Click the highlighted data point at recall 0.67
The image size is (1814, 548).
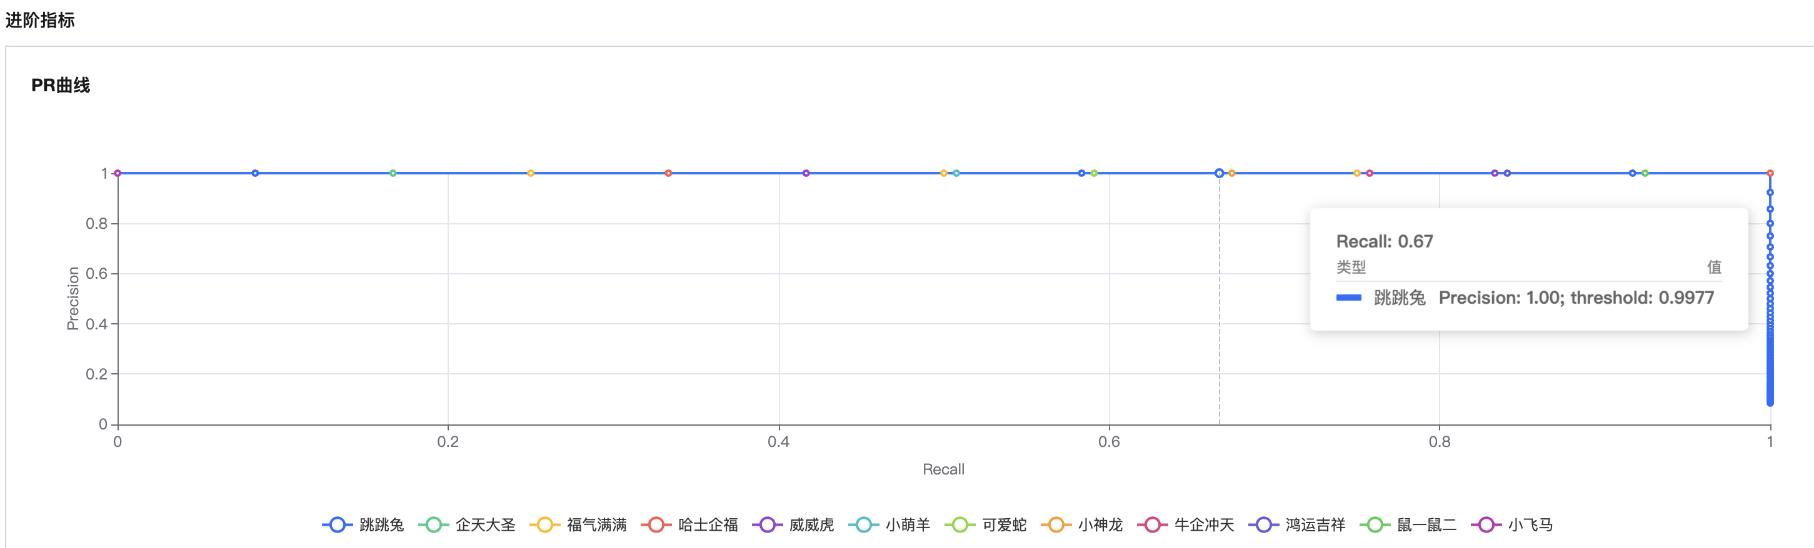pyautogui.click(x=1219, y=173)
